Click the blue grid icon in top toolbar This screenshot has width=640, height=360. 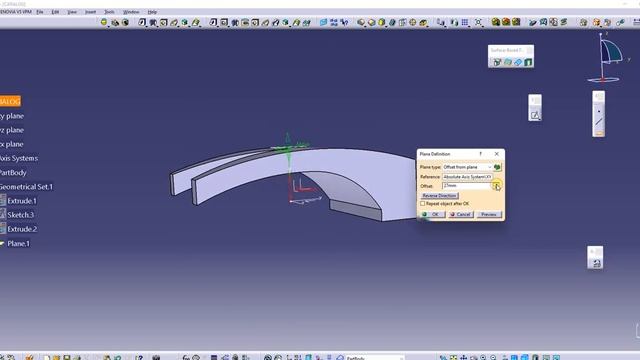pos(464,22)
